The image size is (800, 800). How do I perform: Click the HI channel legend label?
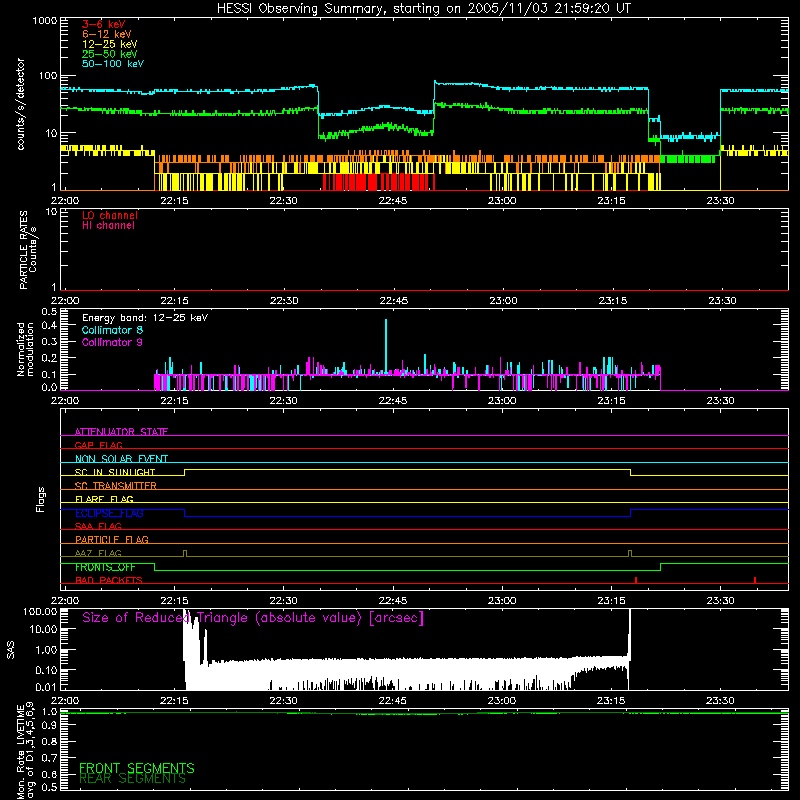click(x=108, y=226)
